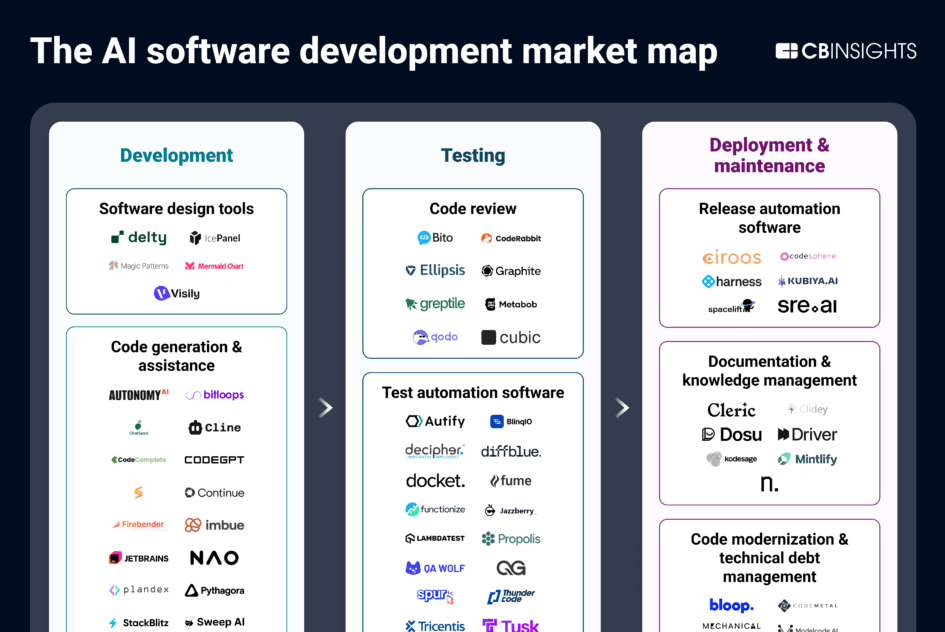Click the arrow between Development and Testing
The width and height of the screenshot is (945, 632).
click(x=325, y=407)
